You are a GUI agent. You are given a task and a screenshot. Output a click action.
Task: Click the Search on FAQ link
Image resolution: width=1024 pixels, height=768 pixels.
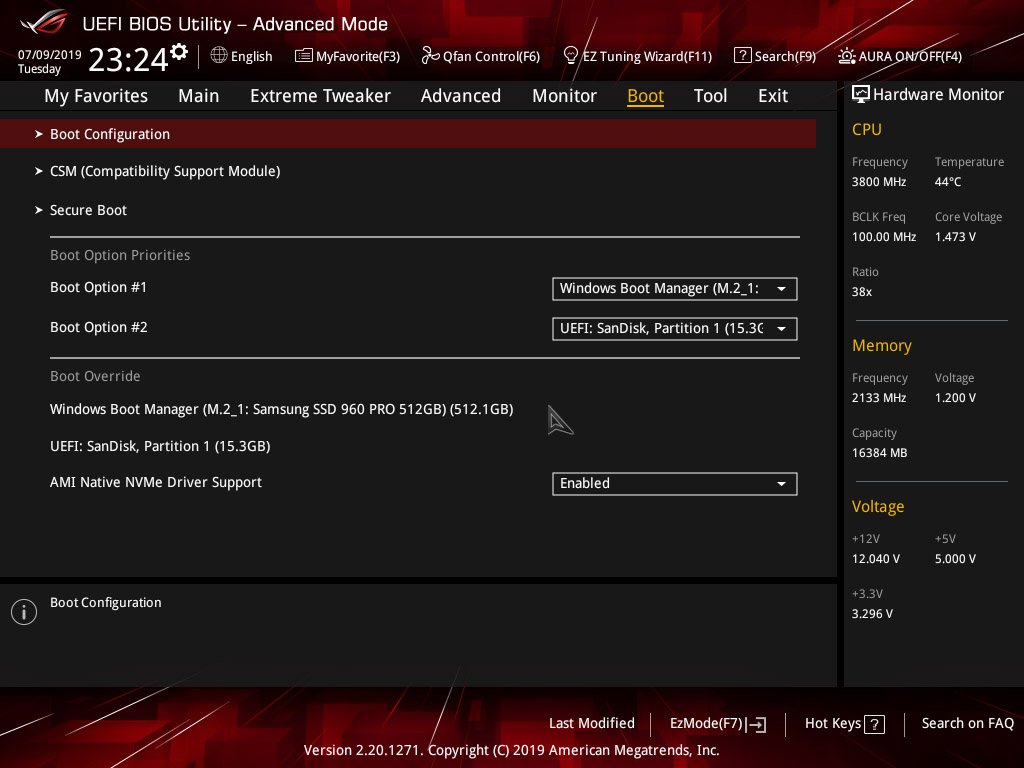tap(967, 723)
